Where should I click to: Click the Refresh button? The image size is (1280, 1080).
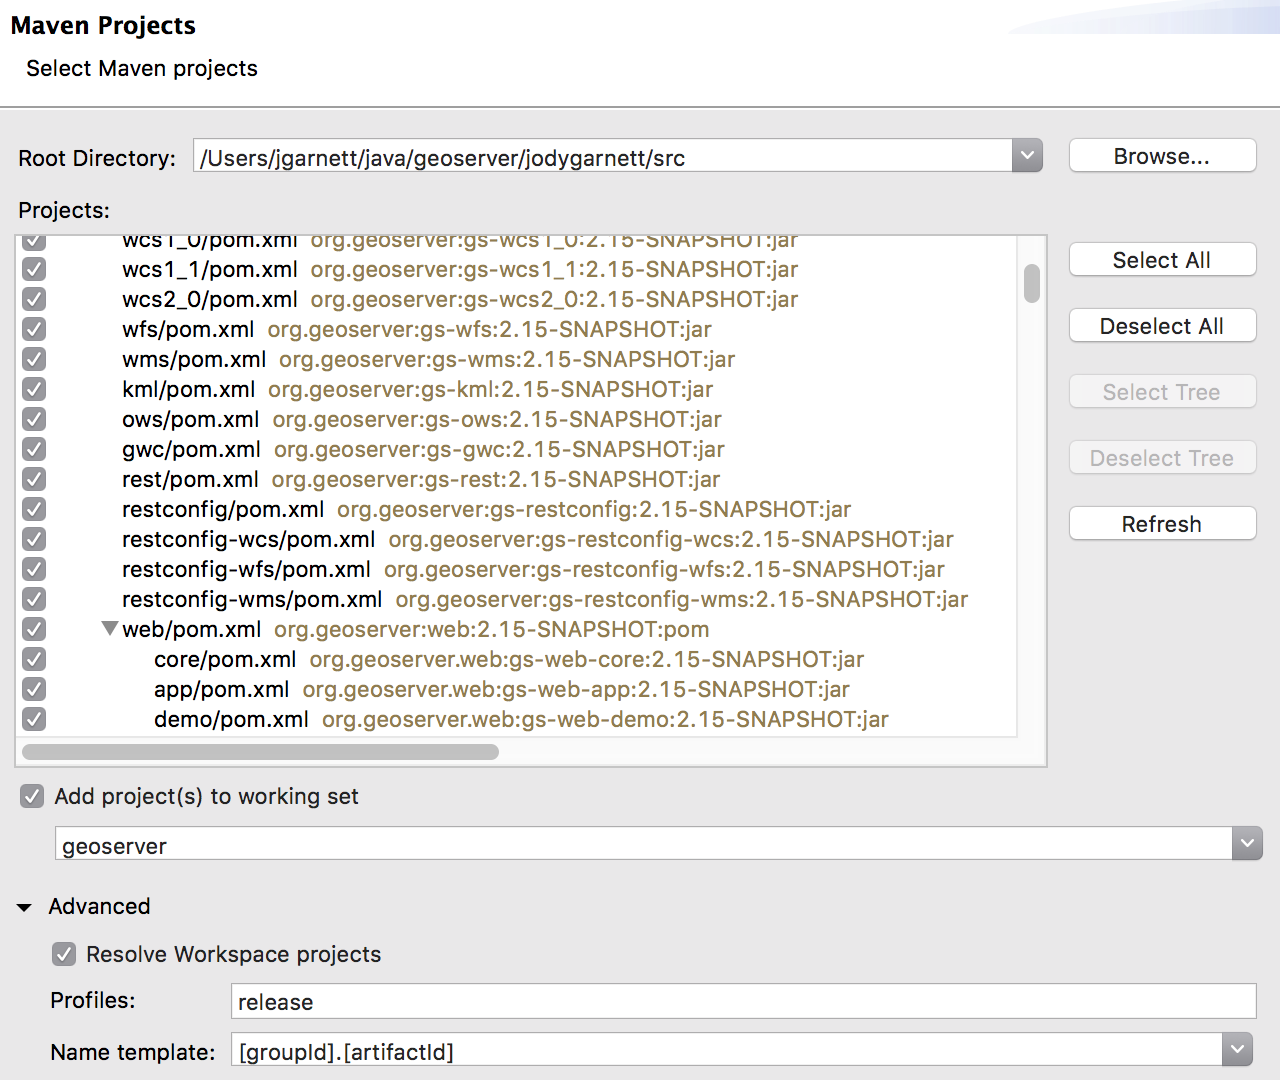(x=1161, y=524)
